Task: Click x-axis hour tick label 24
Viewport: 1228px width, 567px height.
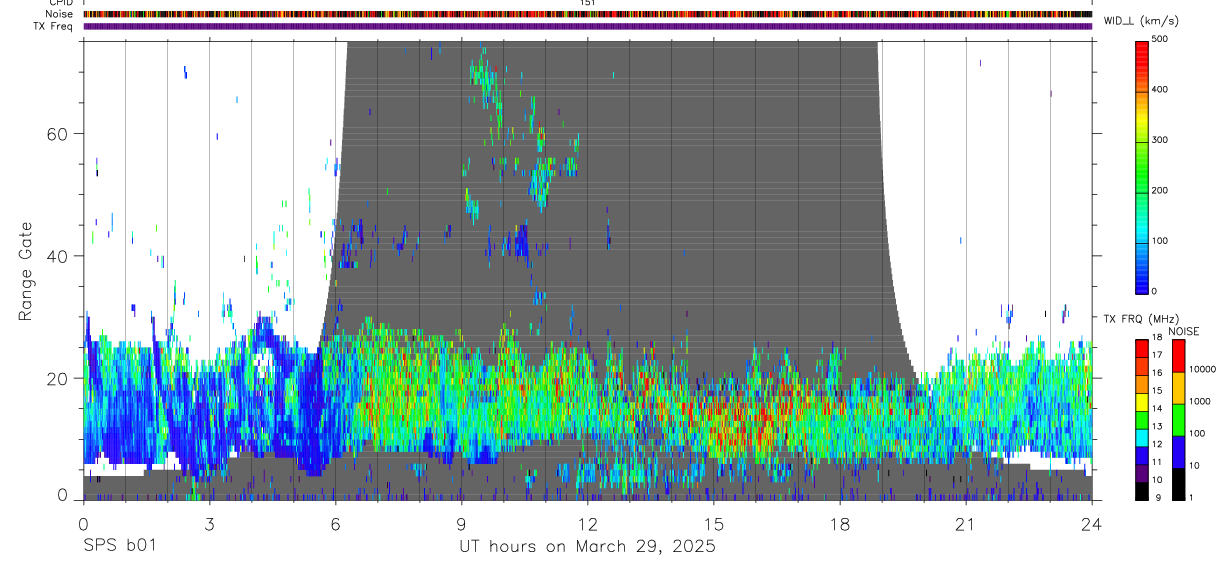Action: [1092, 523]
